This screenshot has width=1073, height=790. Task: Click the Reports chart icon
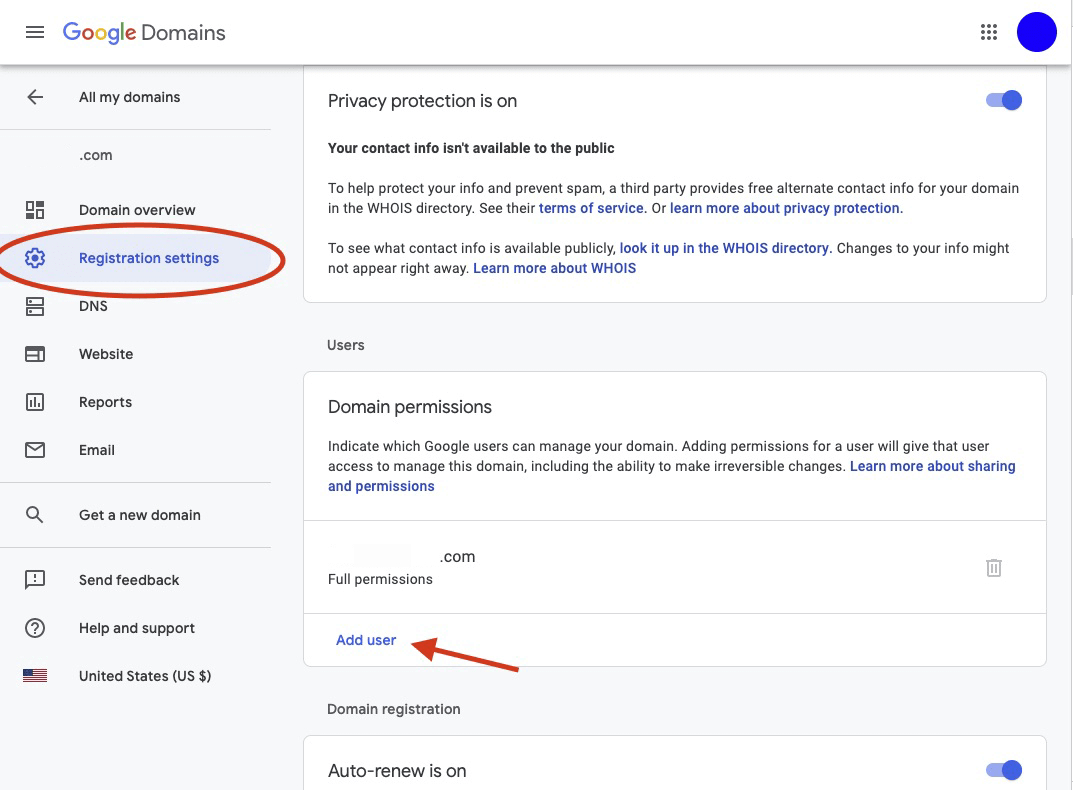point(35,402)
